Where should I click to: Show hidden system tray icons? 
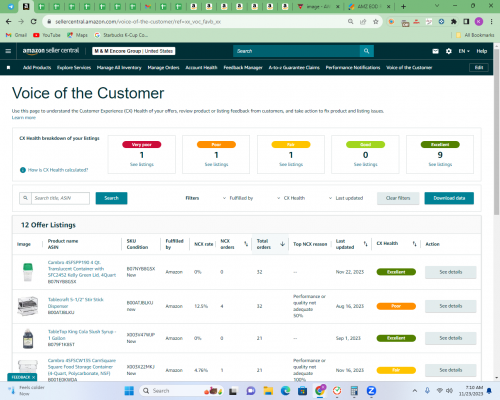point(414,391)
